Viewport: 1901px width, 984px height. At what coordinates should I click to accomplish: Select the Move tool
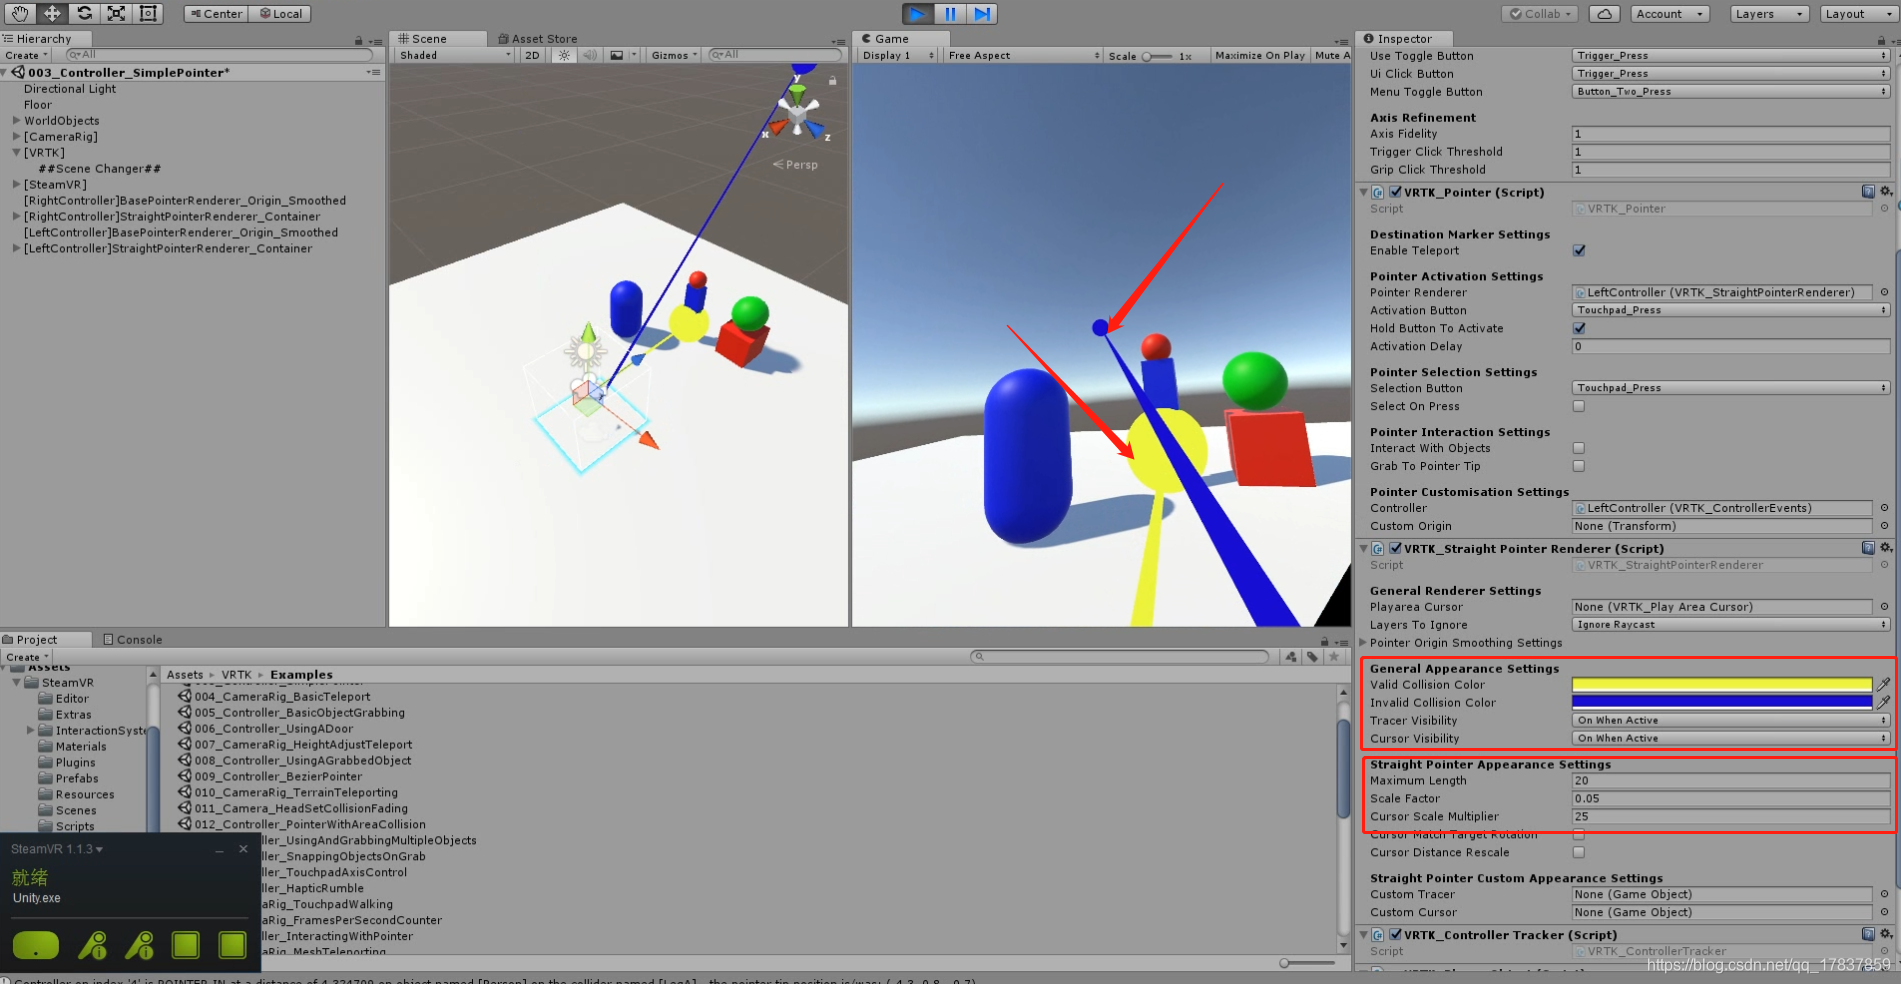[x=52, y=13]
